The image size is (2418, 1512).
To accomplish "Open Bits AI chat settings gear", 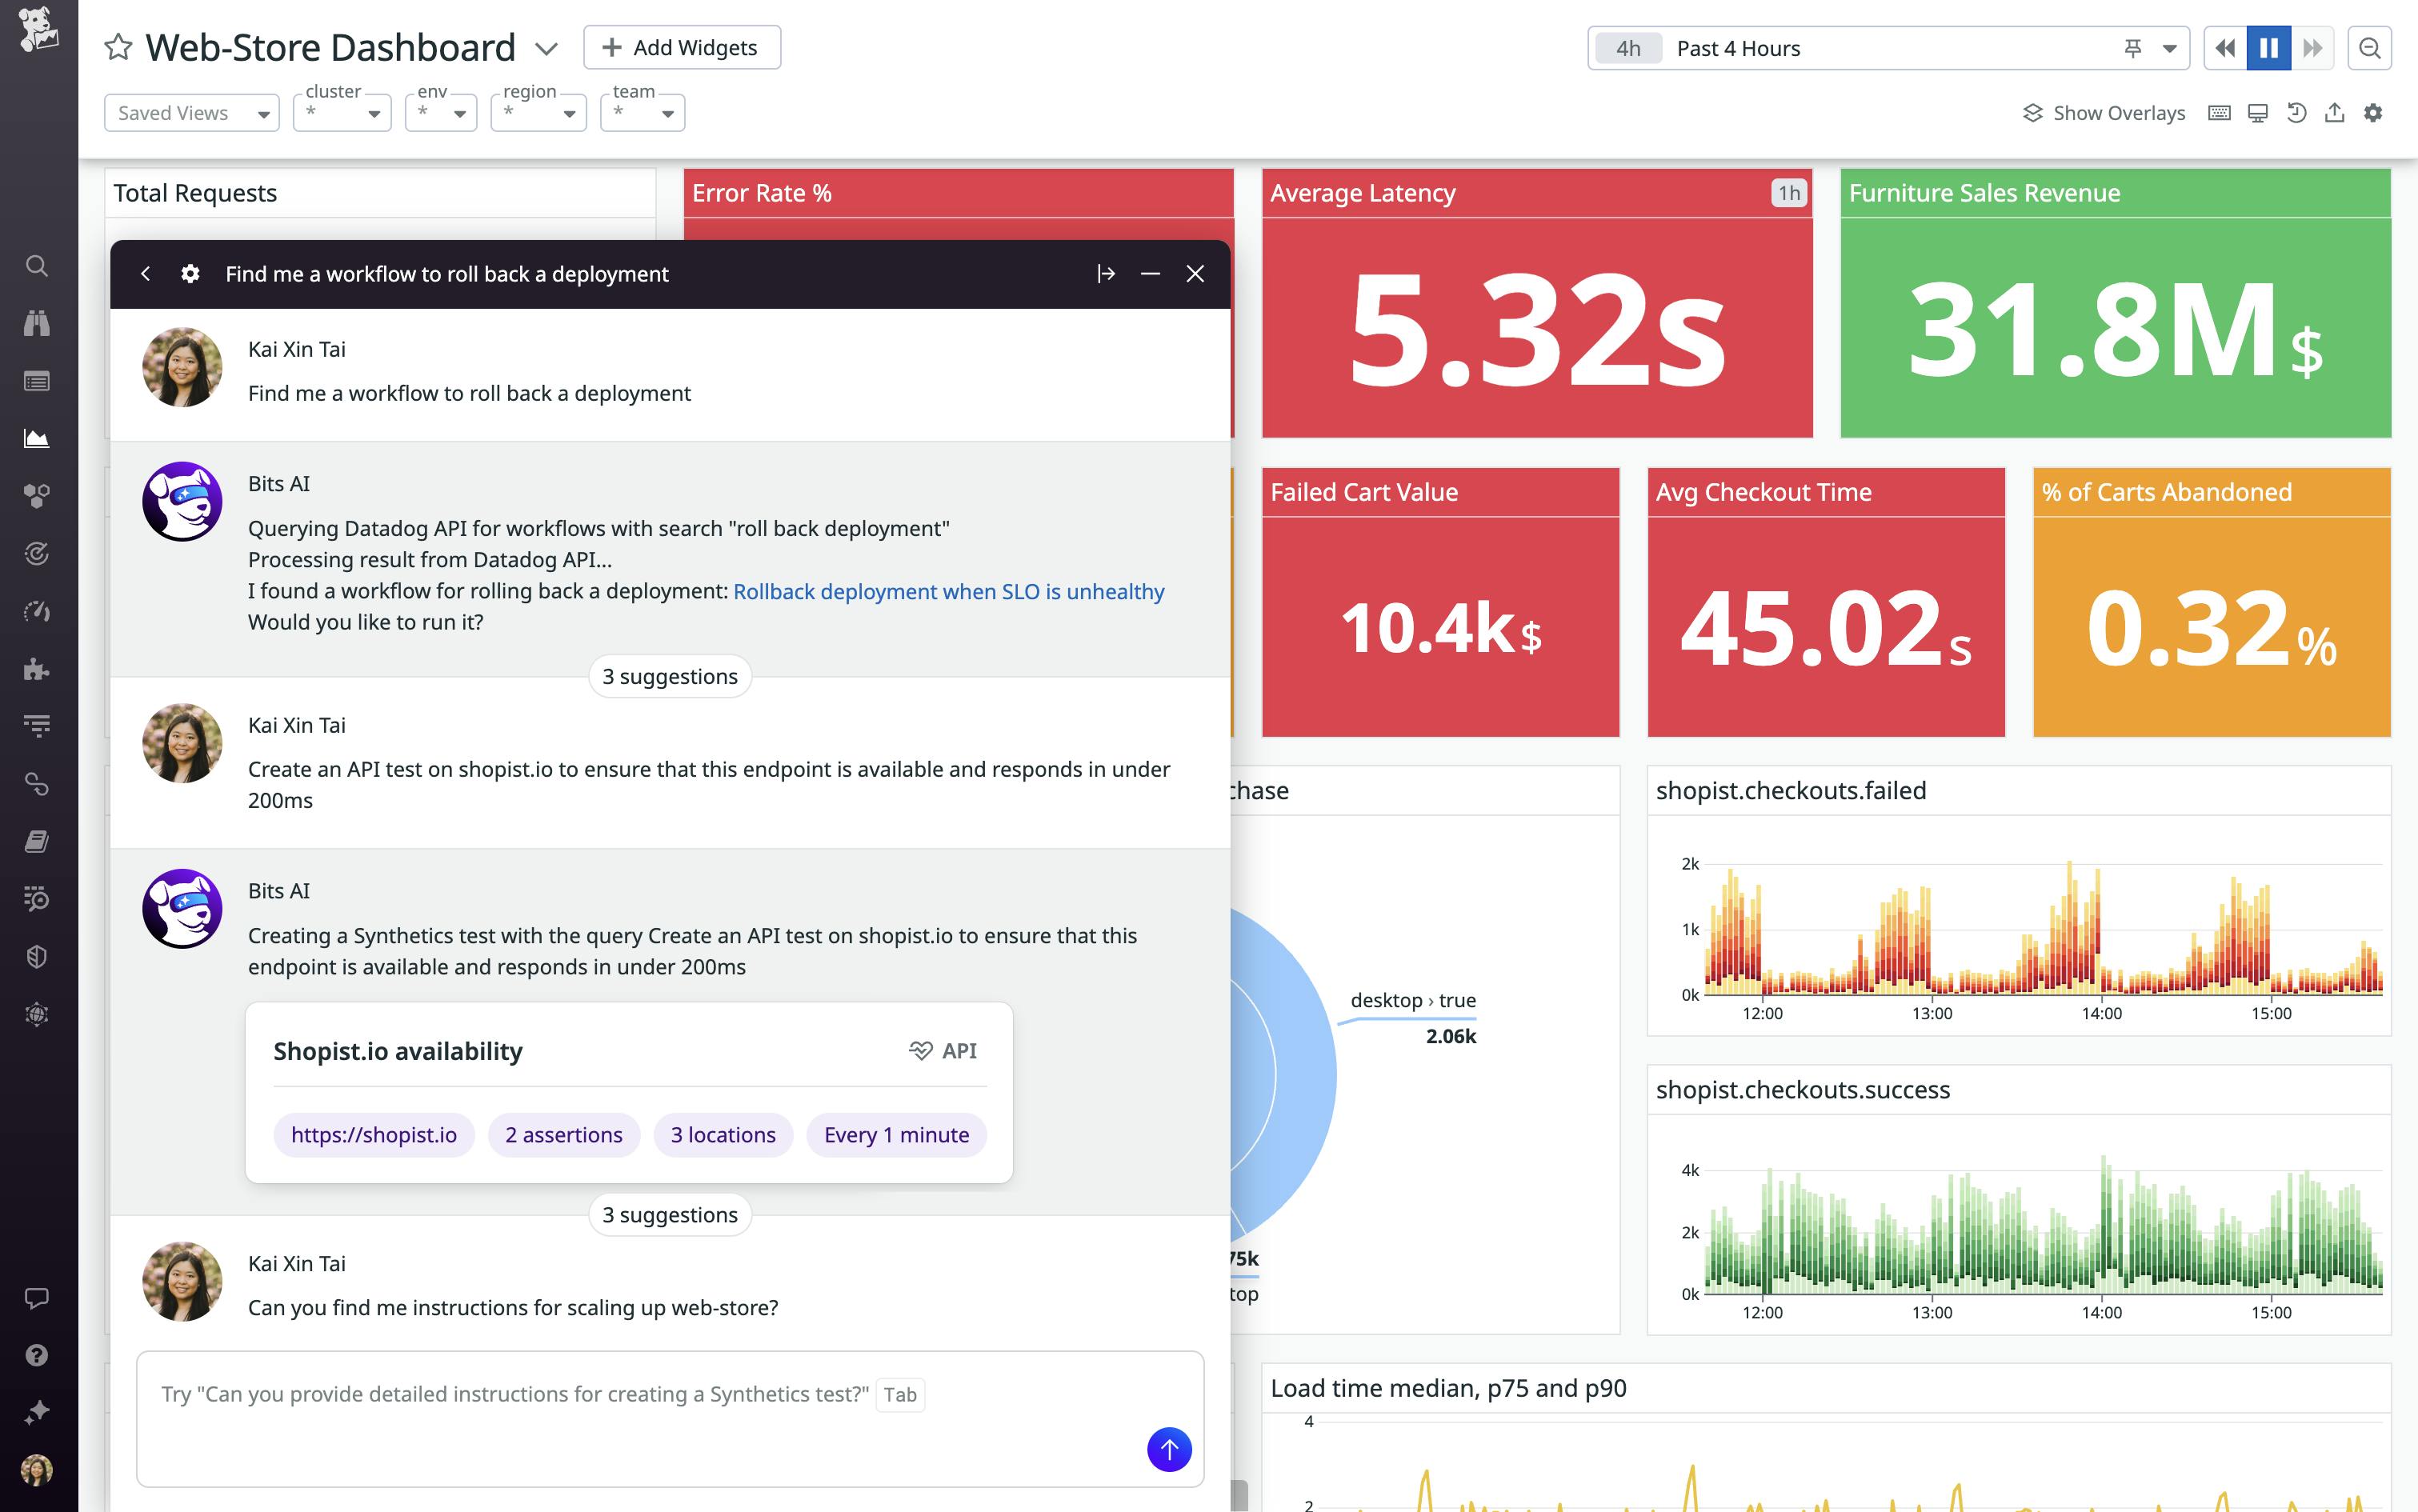I will click(x=189, y=273).
